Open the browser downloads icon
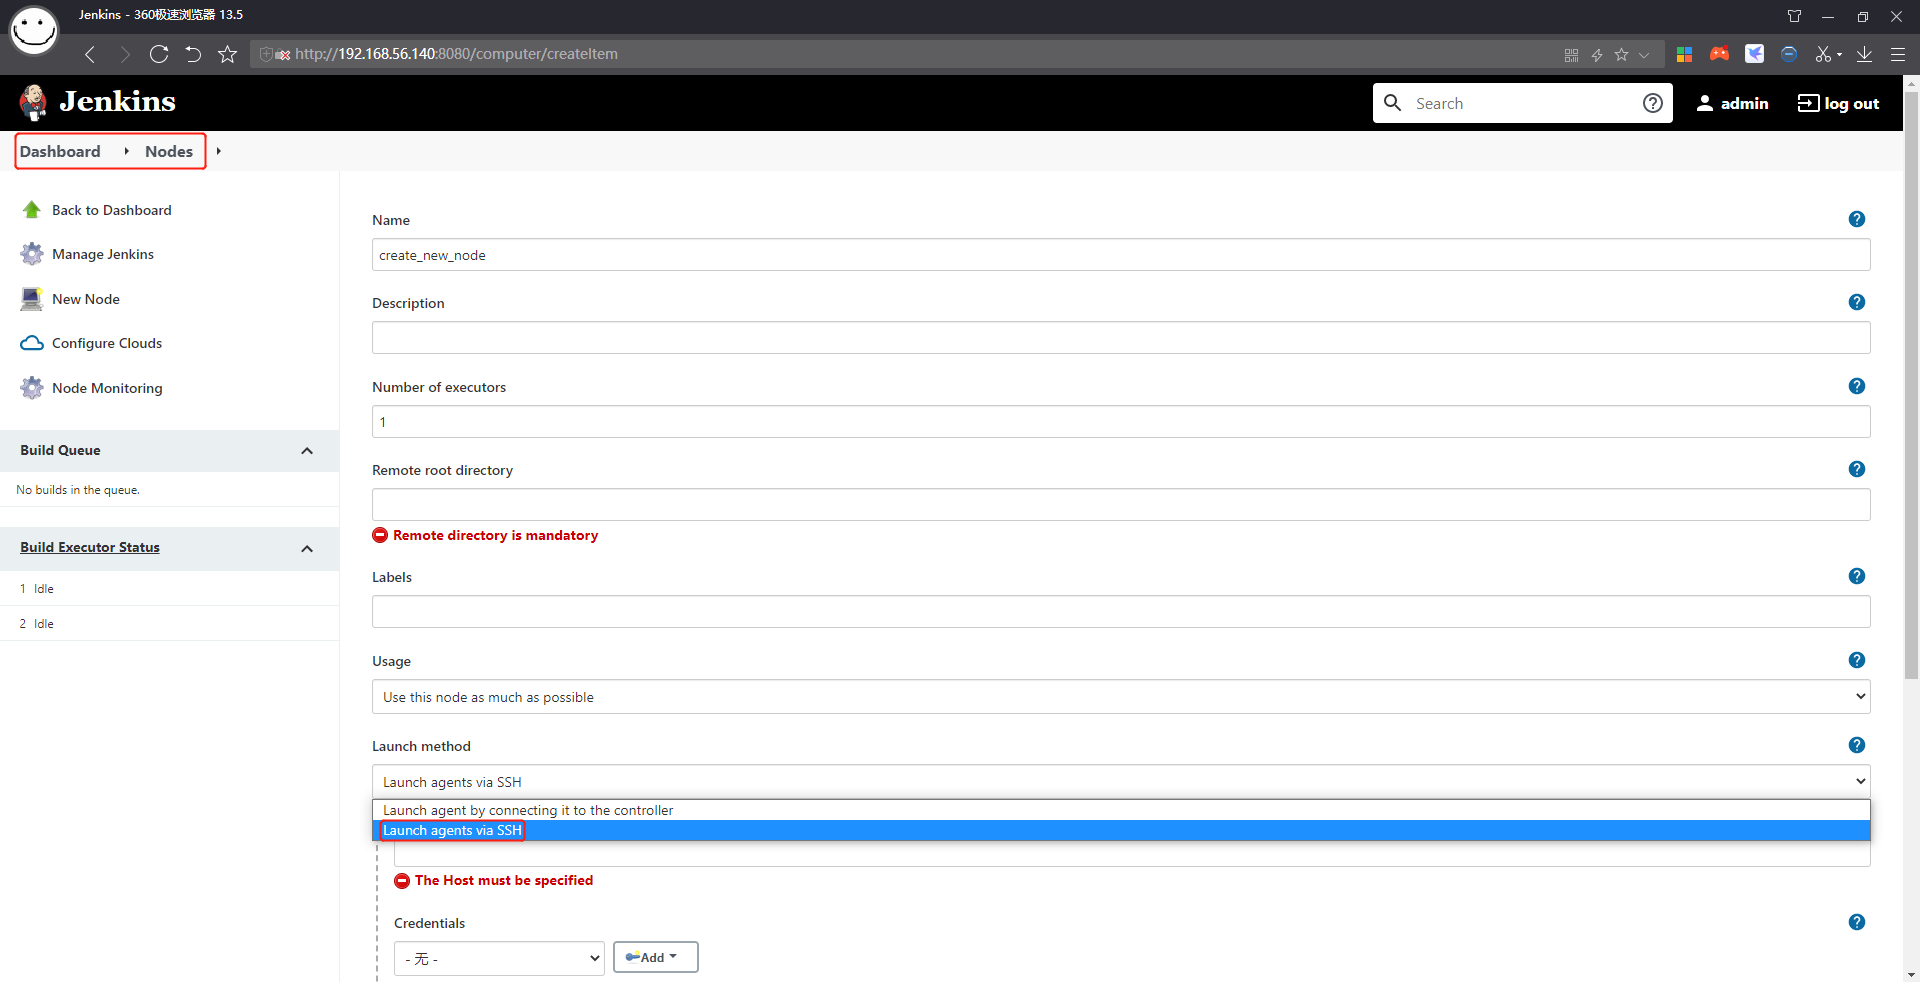Image resolution: width=1920 pixels, height=982 pixels. pyautogui.click(x=1864, y=54)
